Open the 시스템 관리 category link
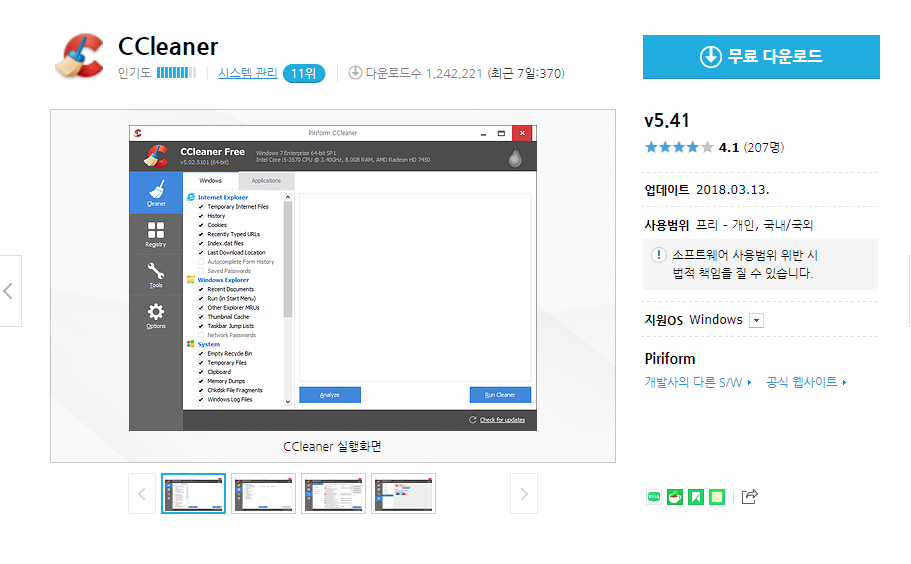Image resolution: width=911 pixels, height=564 pixels. 248,73
